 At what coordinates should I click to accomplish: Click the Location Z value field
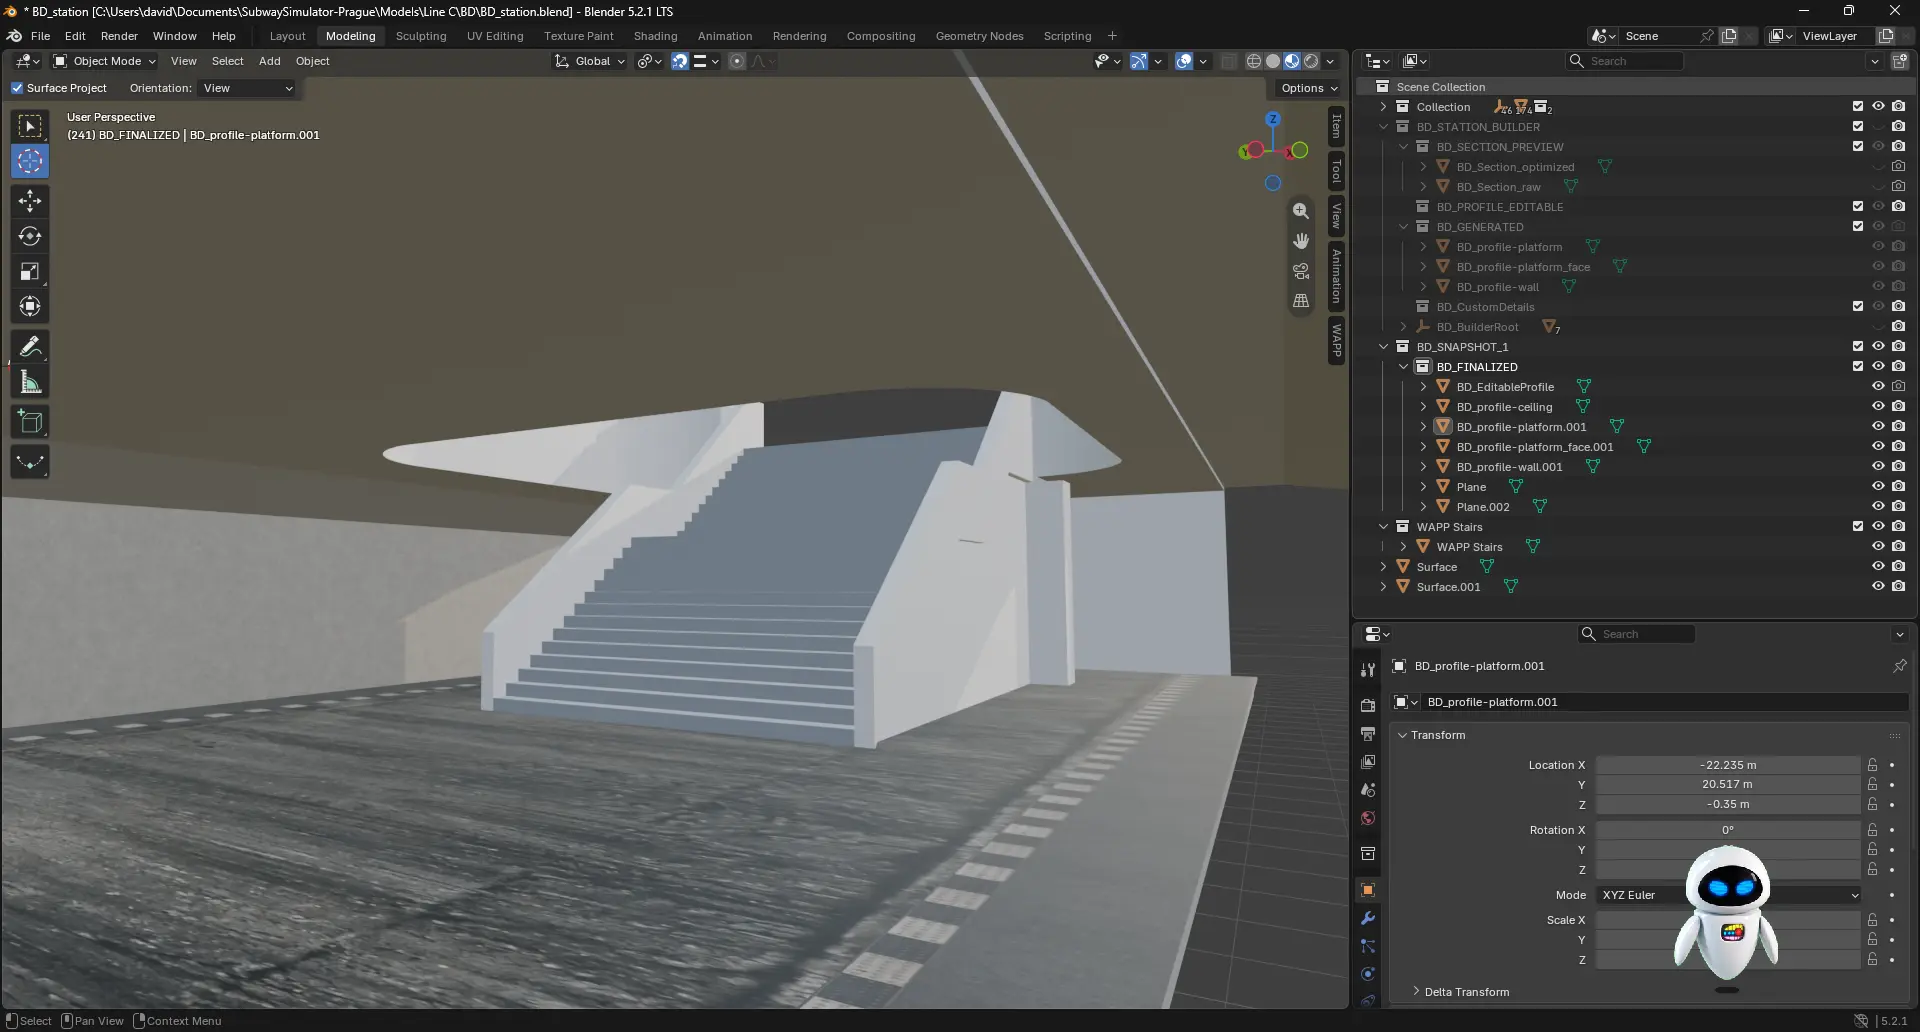click(x=1727, y=804)
